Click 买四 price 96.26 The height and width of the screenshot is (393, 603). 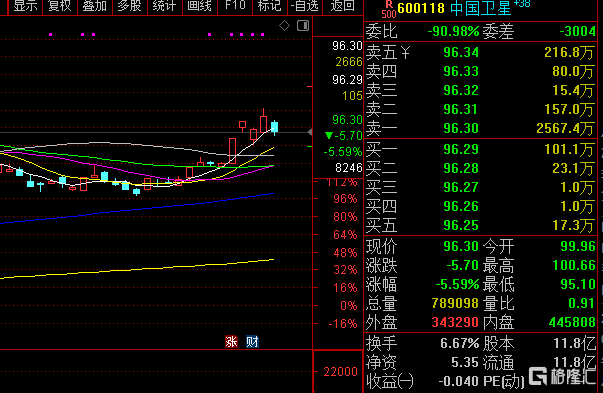[x=461, y=206]
